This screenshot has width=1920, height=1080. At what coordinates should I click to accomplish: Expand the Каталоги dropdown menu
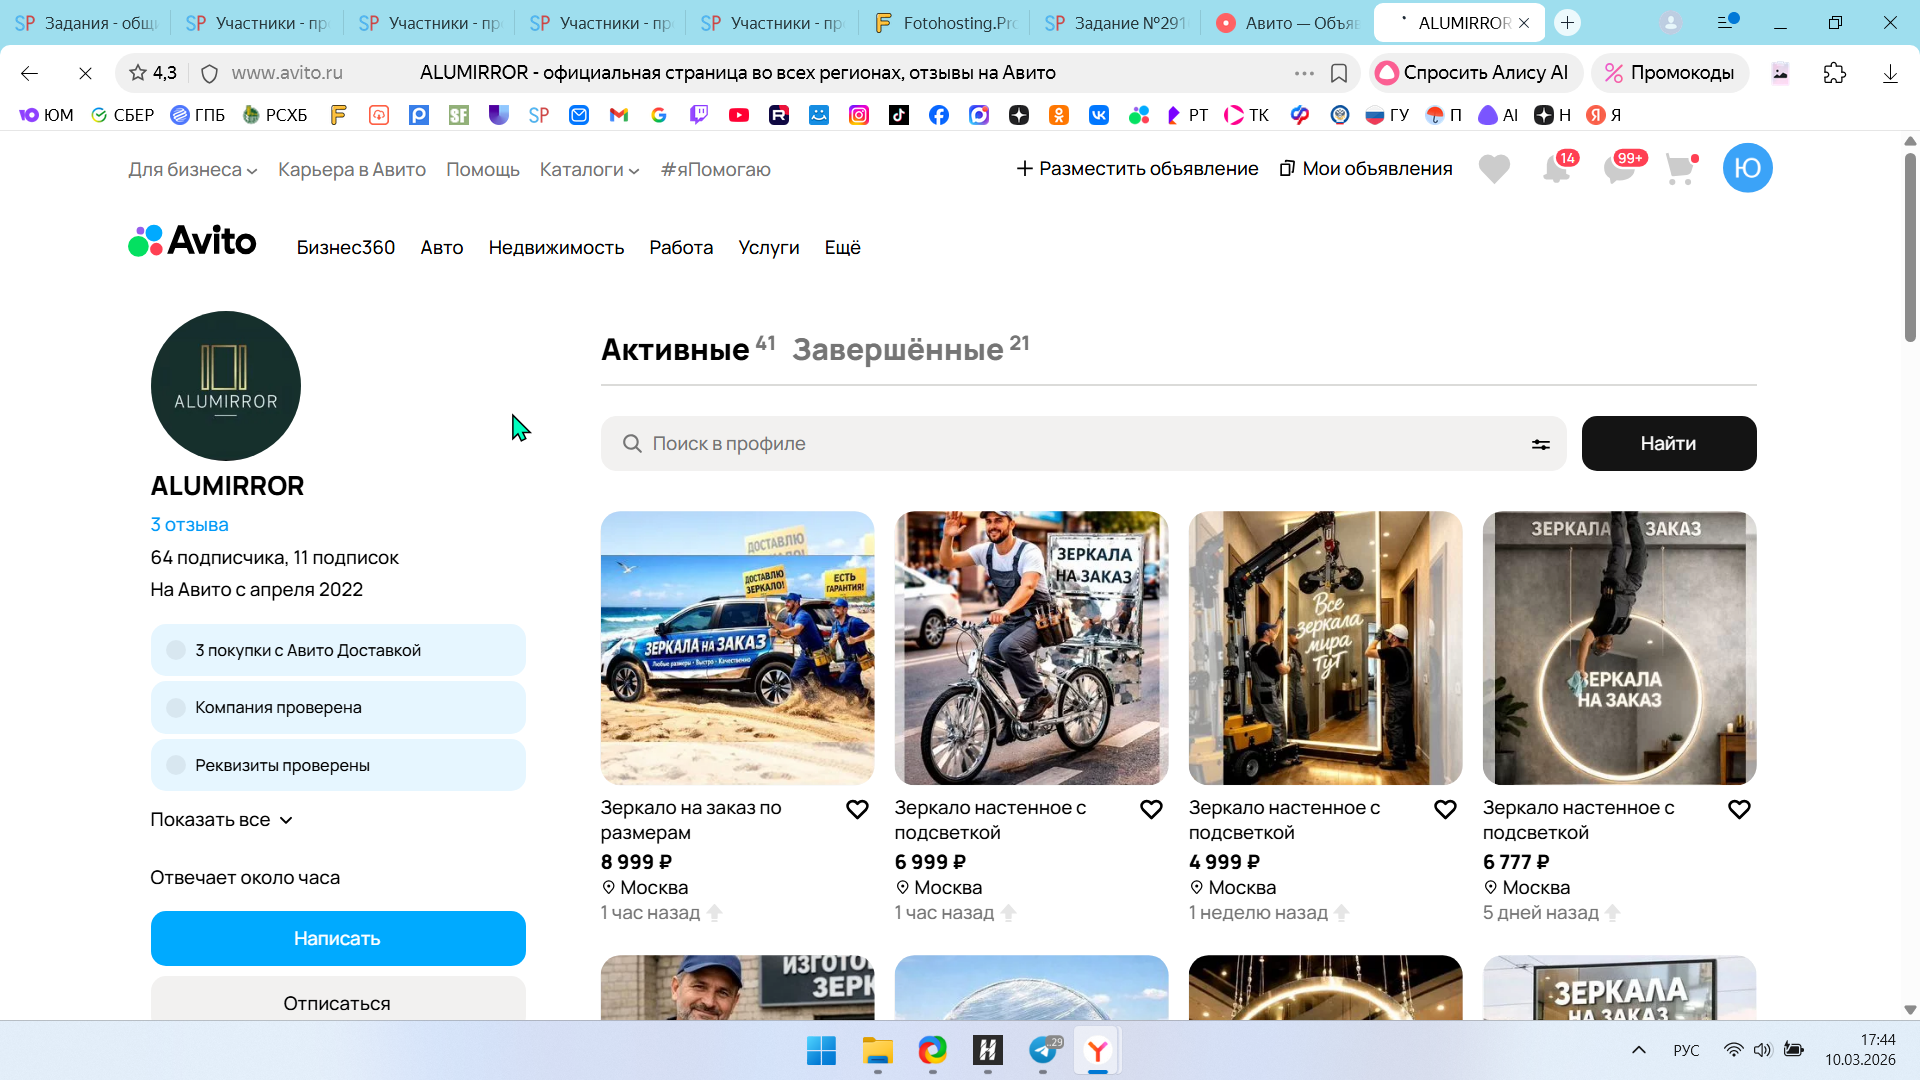[589, 170]
